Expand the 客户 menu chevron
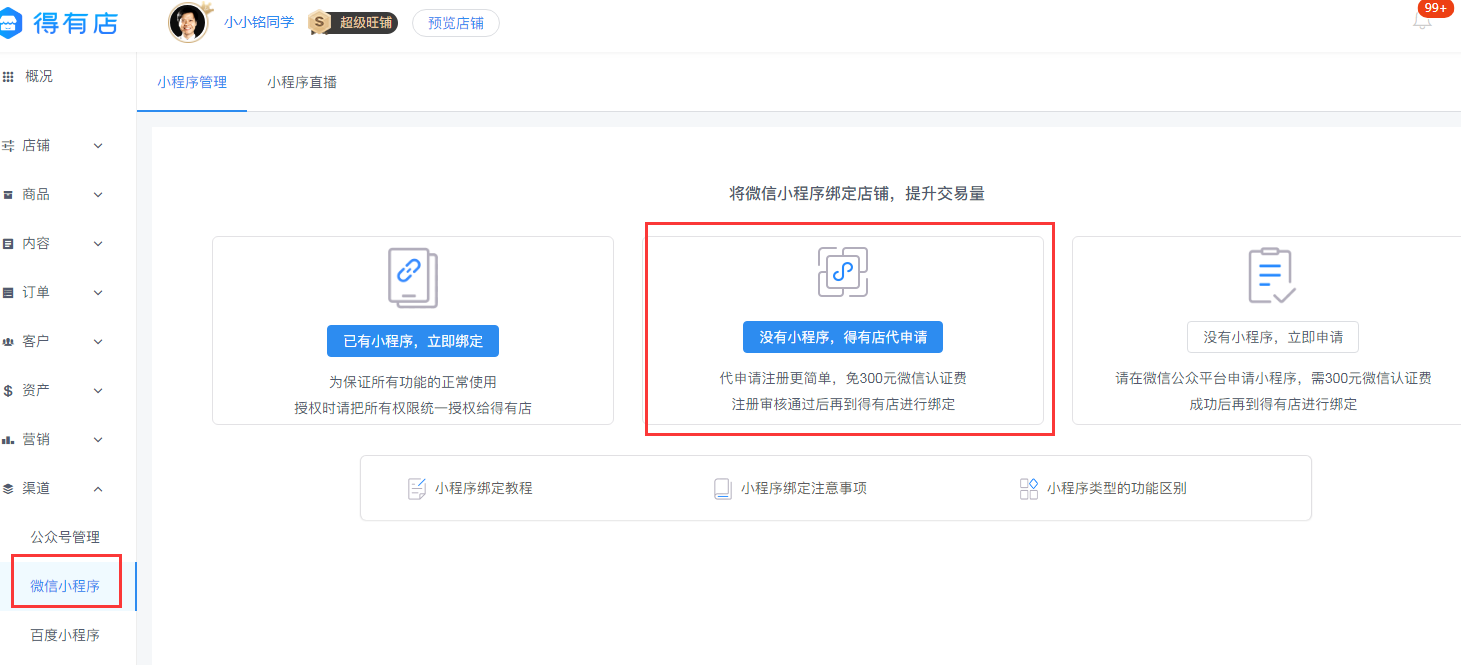 [x=98, y=342]
